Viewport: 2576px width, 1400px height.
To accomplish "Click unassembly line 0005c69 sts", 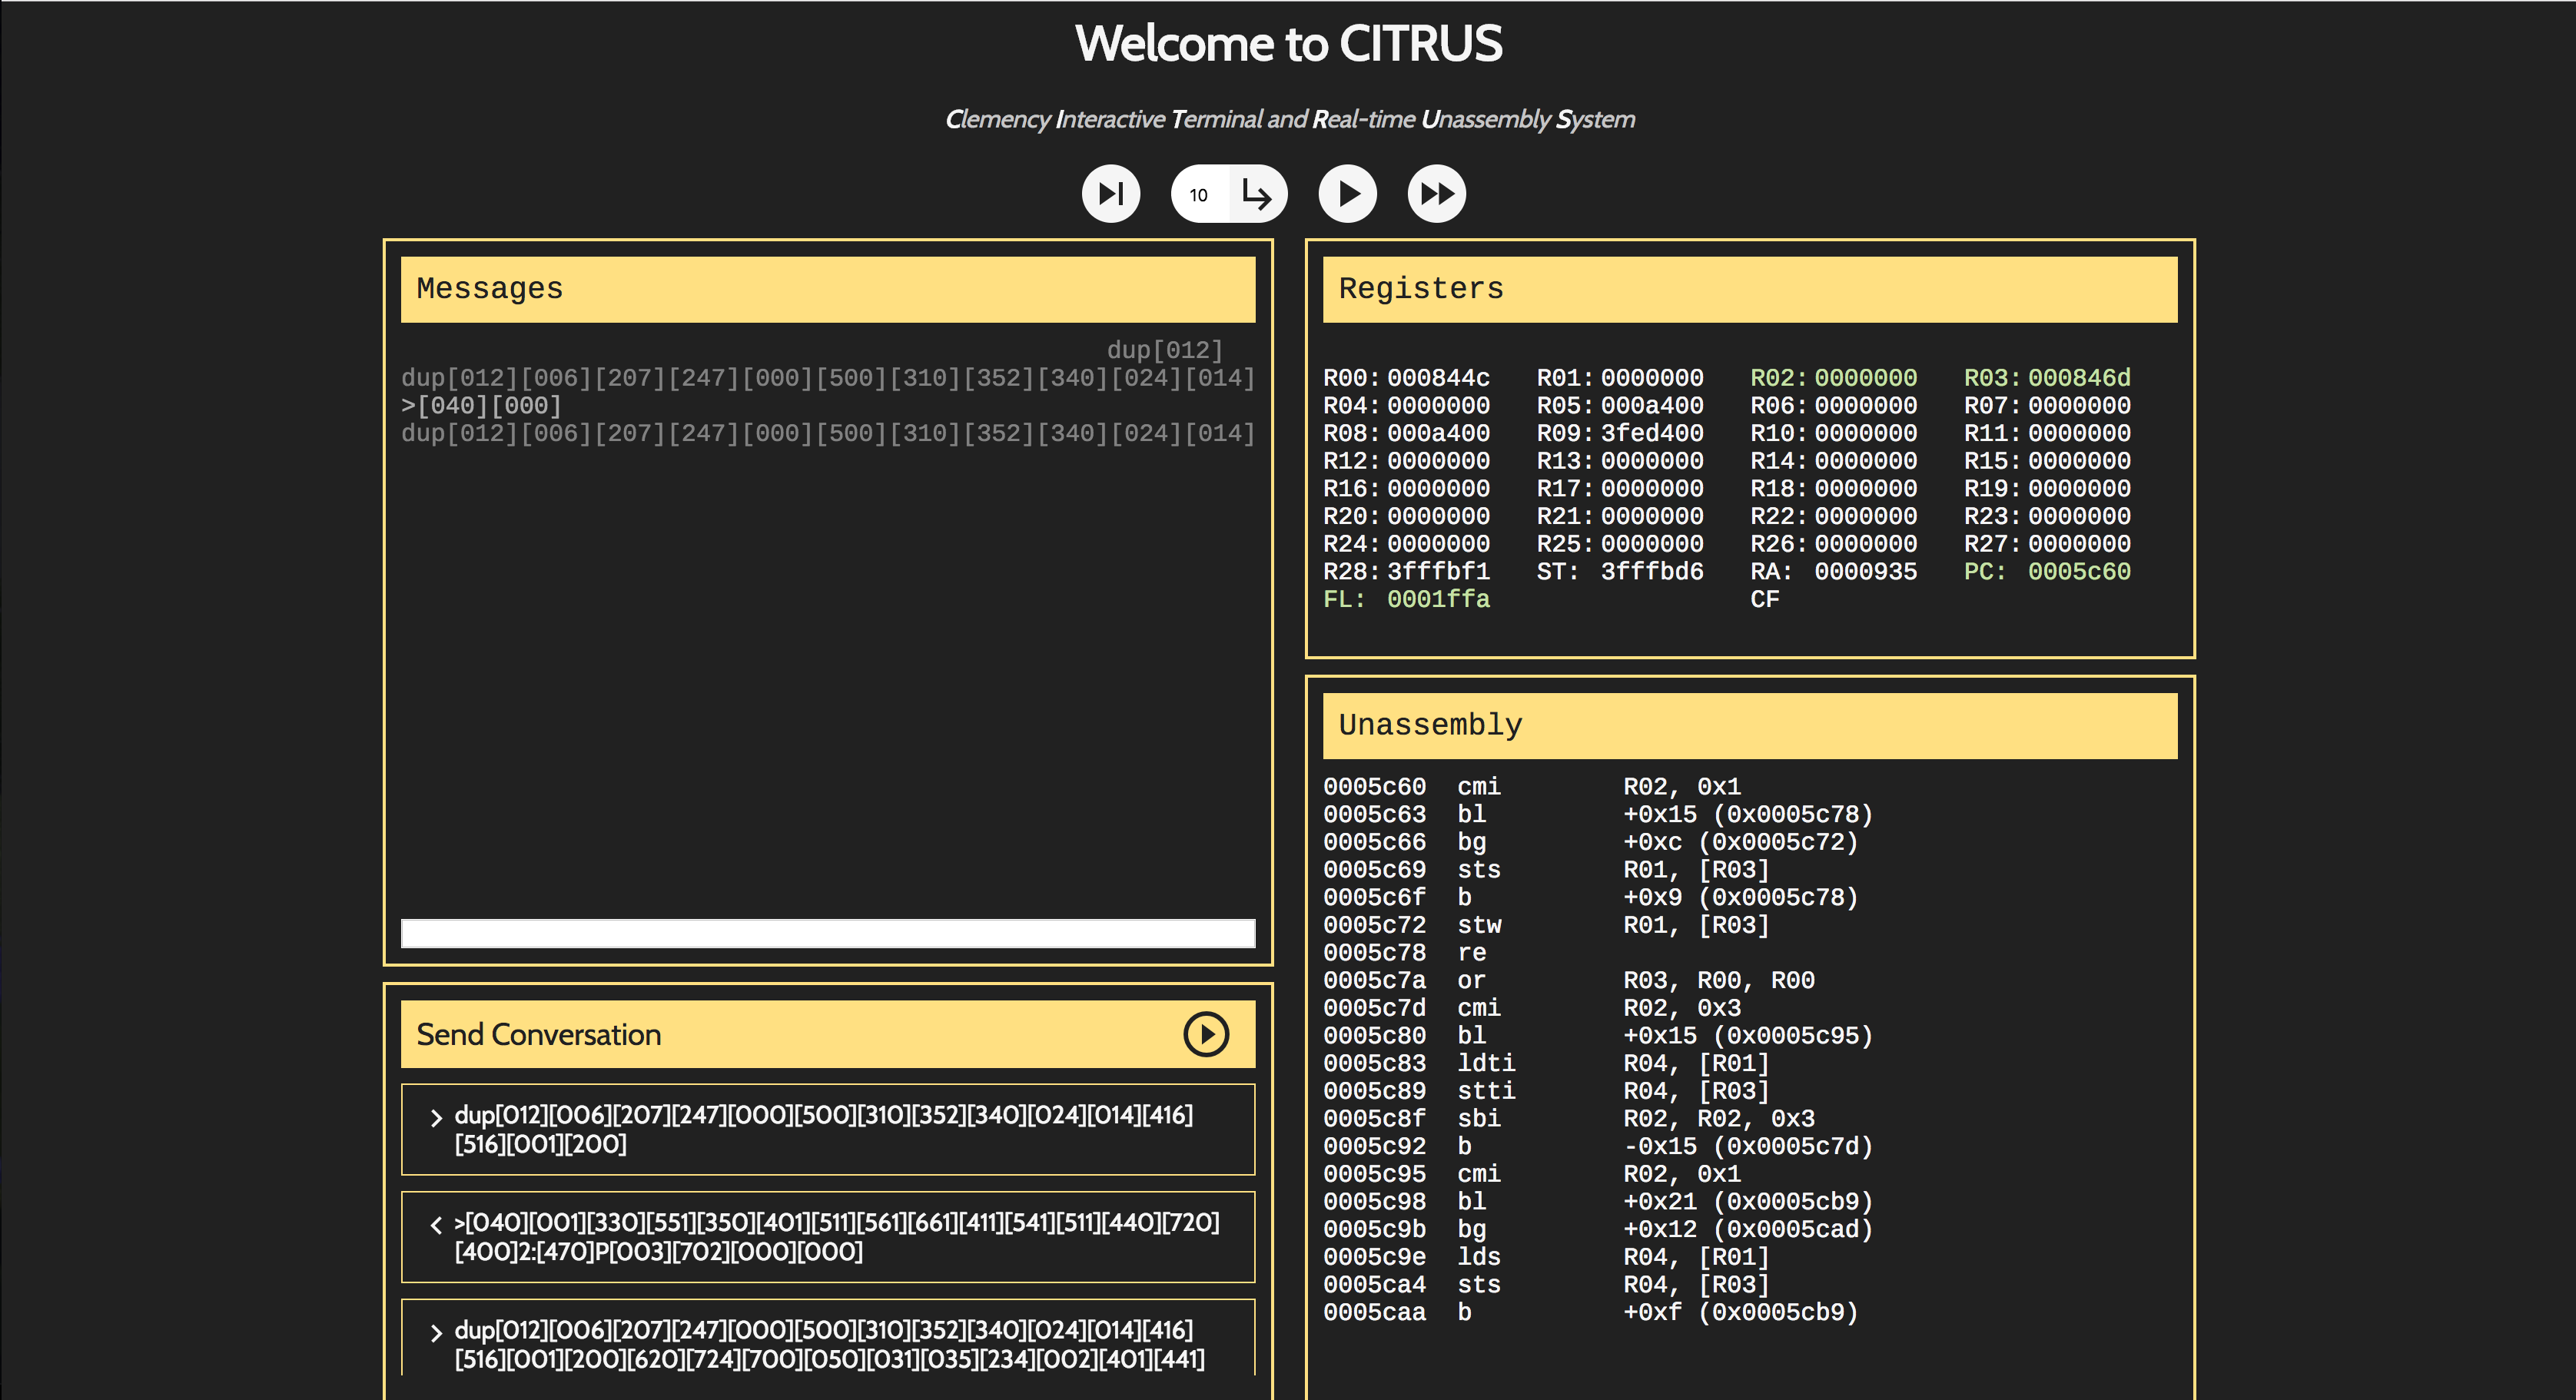I will [x=1546, y=870].
